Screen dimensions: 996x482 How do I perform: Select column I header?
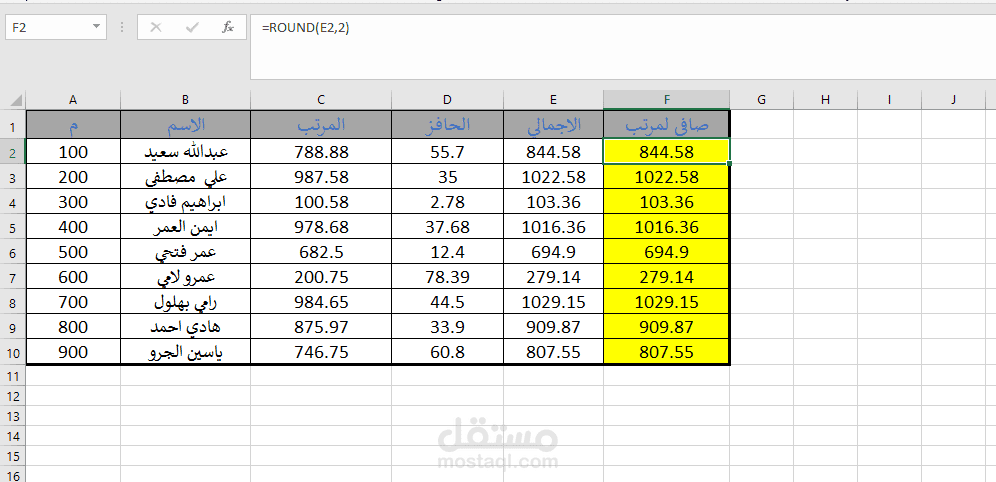click(x=889, y=100)
